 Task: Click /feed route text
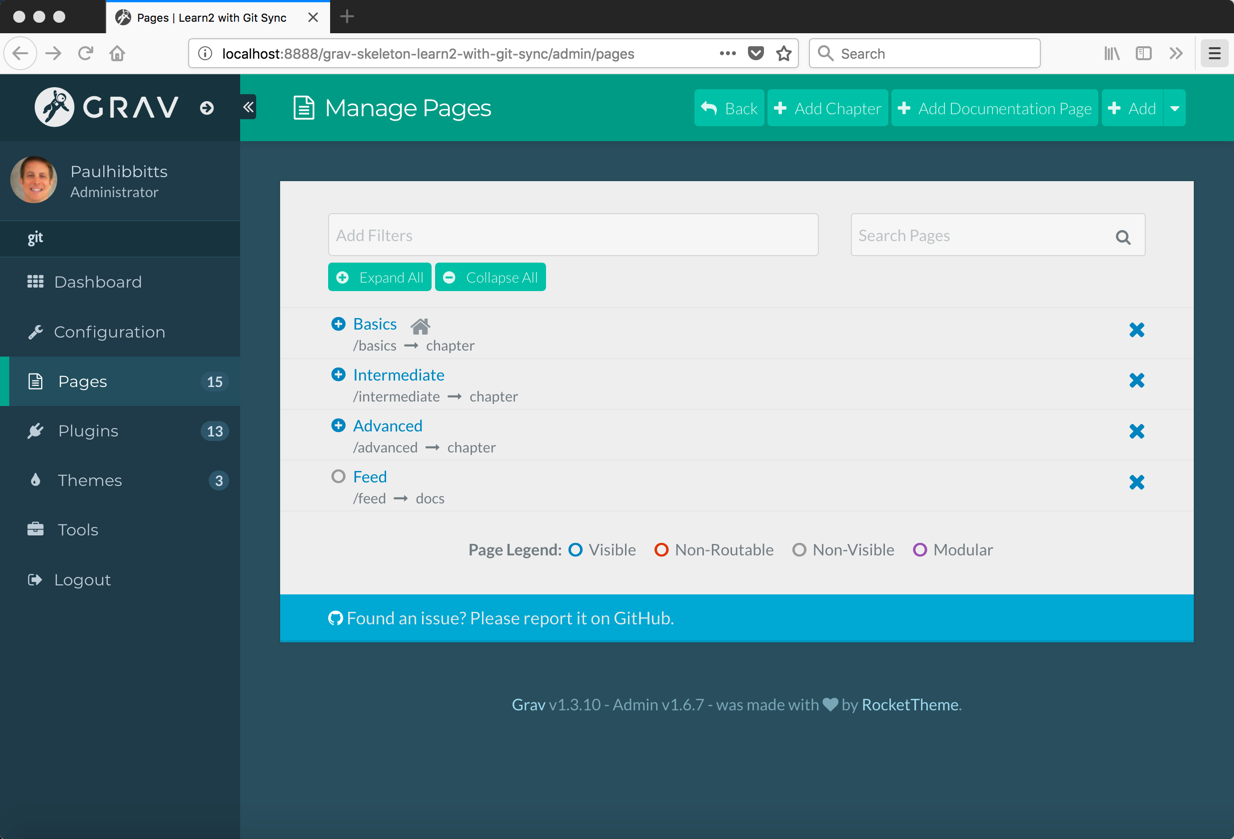click(369, 499)
